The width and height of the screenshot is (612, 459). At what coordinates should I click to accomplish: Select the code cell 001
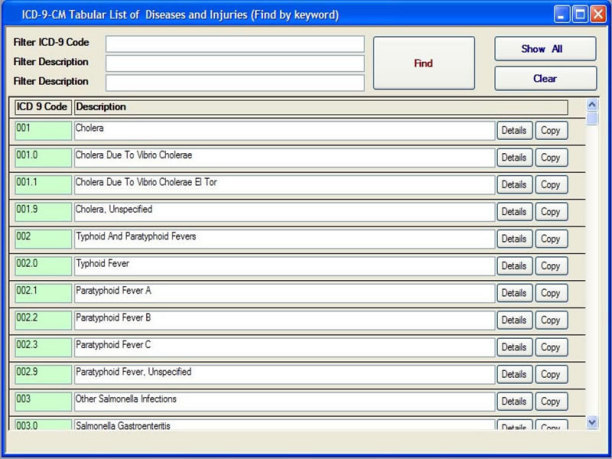43,130
